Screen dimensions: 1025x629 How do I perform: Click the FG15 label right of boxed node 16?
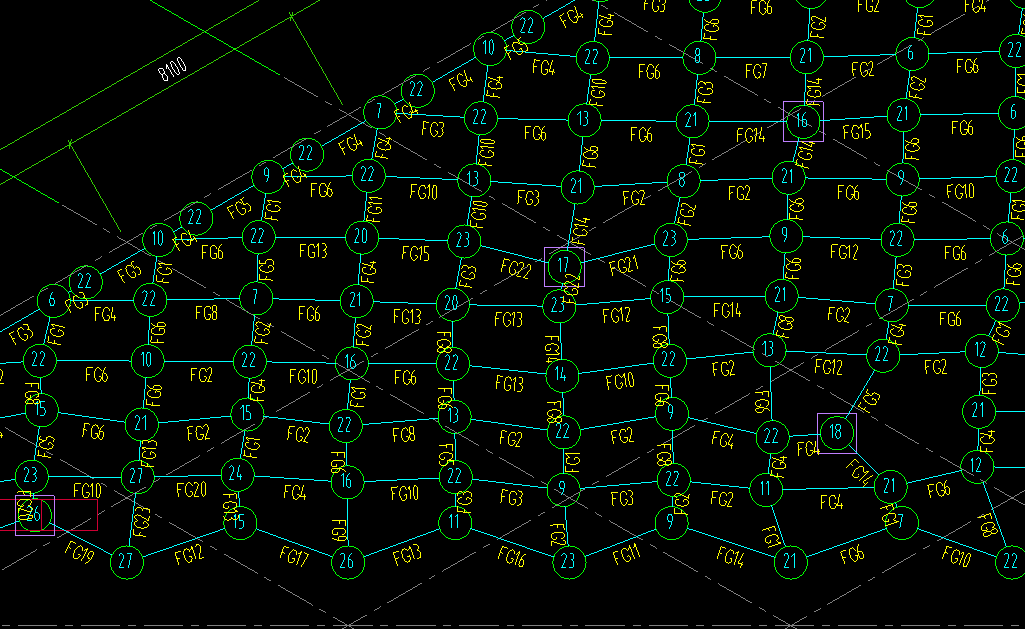tap(857, 133)
